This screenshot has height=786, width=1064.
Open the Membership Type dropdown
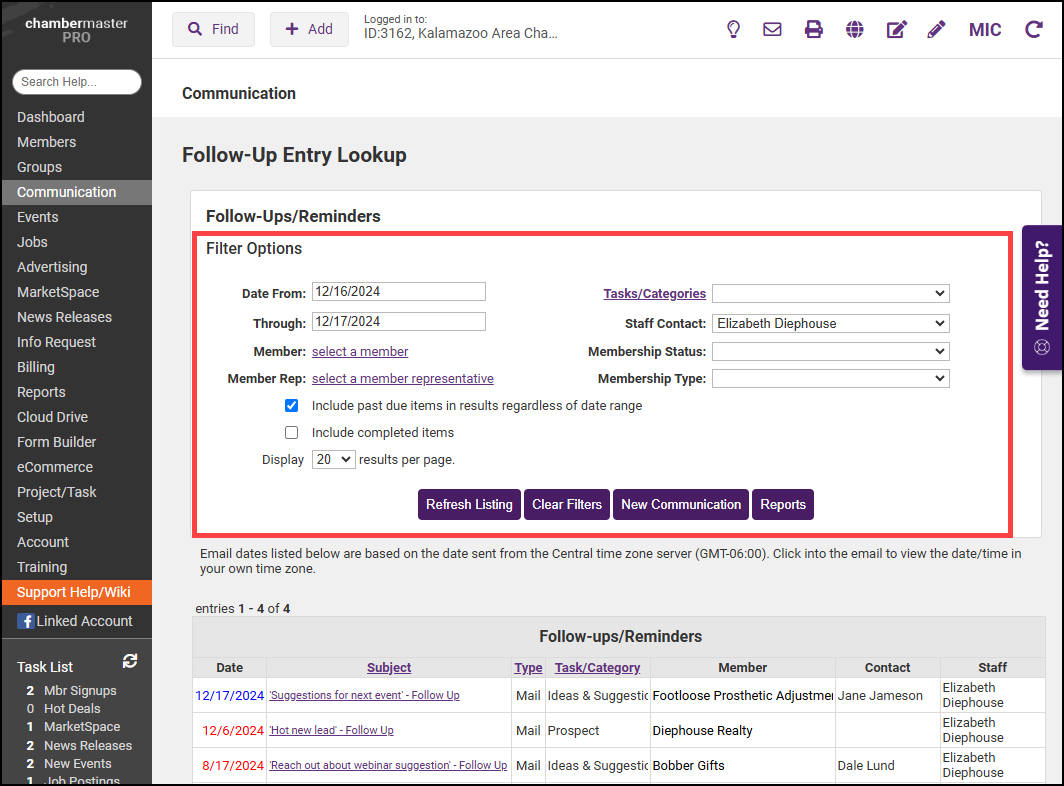pos(830,378)
